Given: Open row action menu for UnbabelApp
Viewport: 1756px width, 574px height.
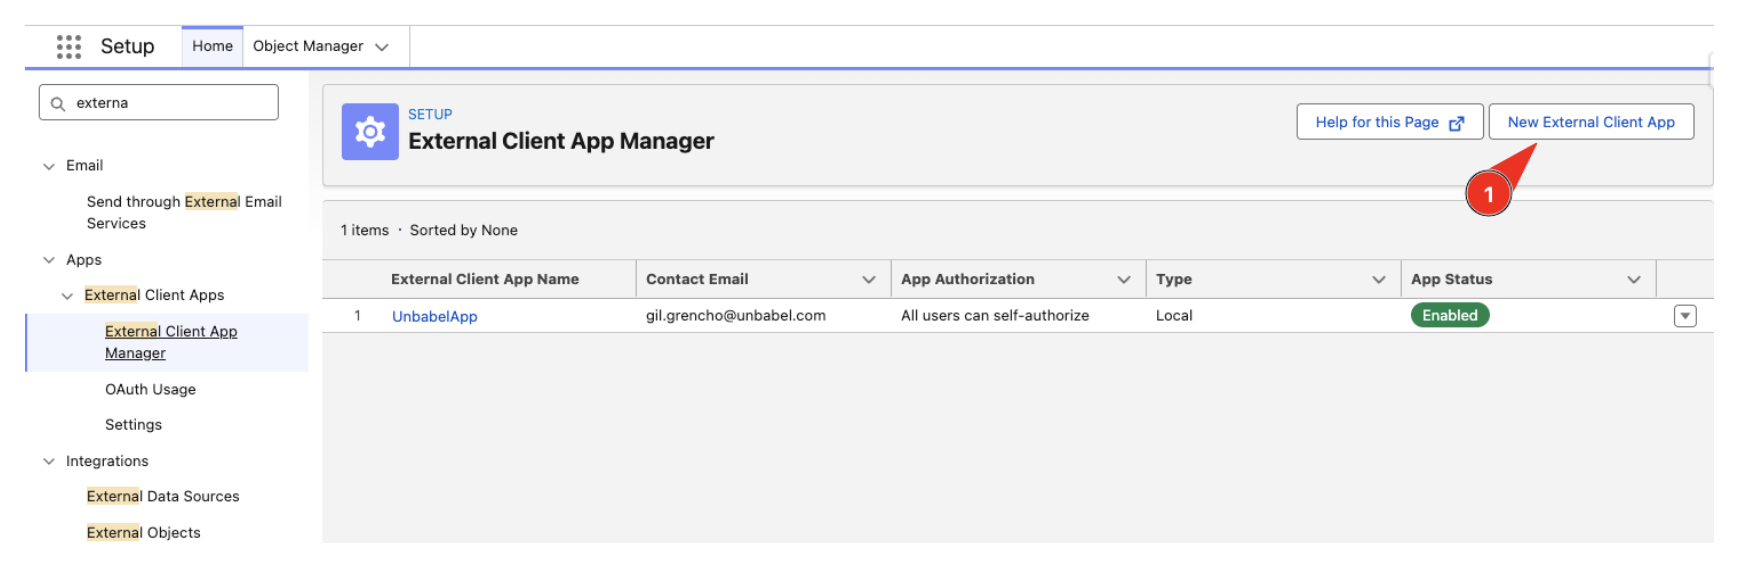Looking at the screenshot, I should (x=1685, y=316).
